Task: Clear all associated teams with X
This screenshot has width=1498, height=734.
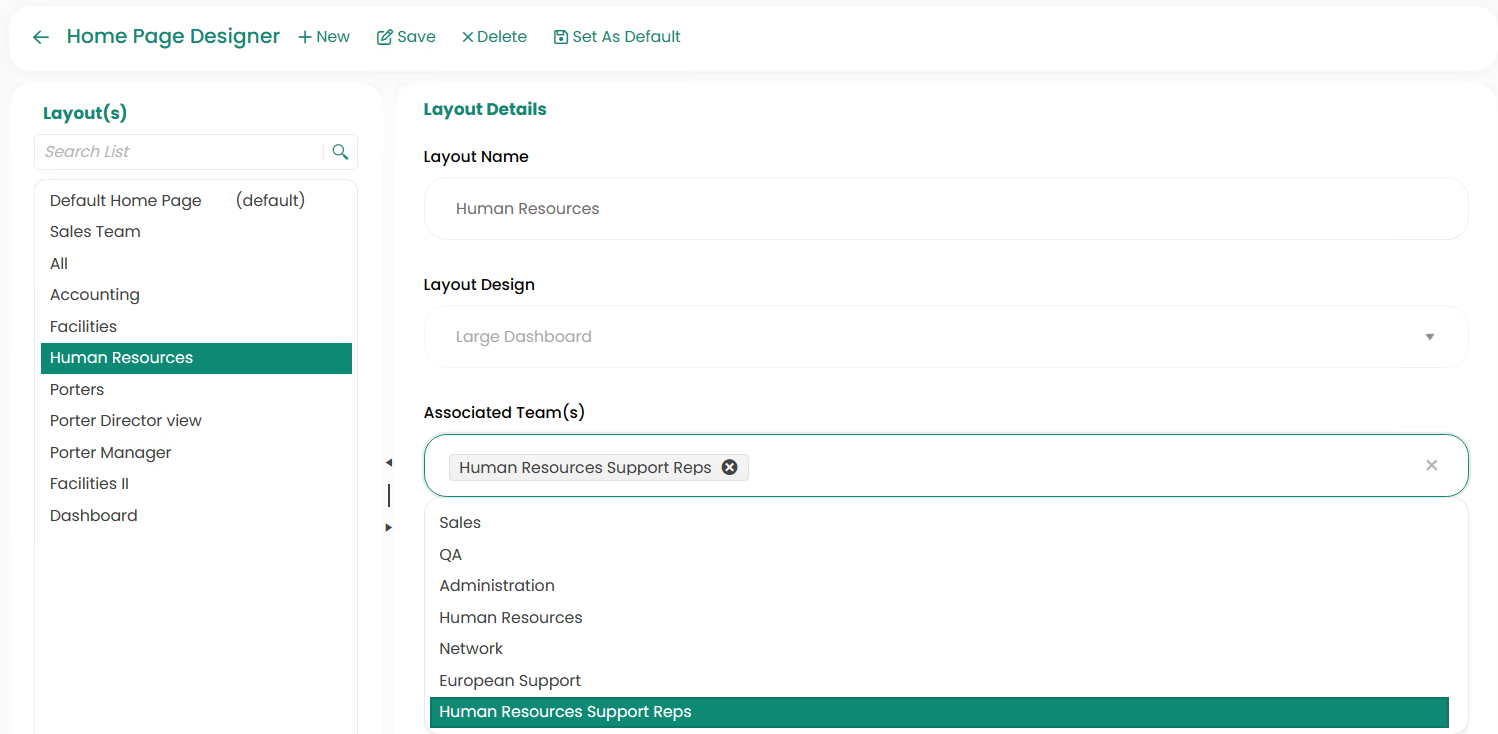Action: pos(1431,465)
